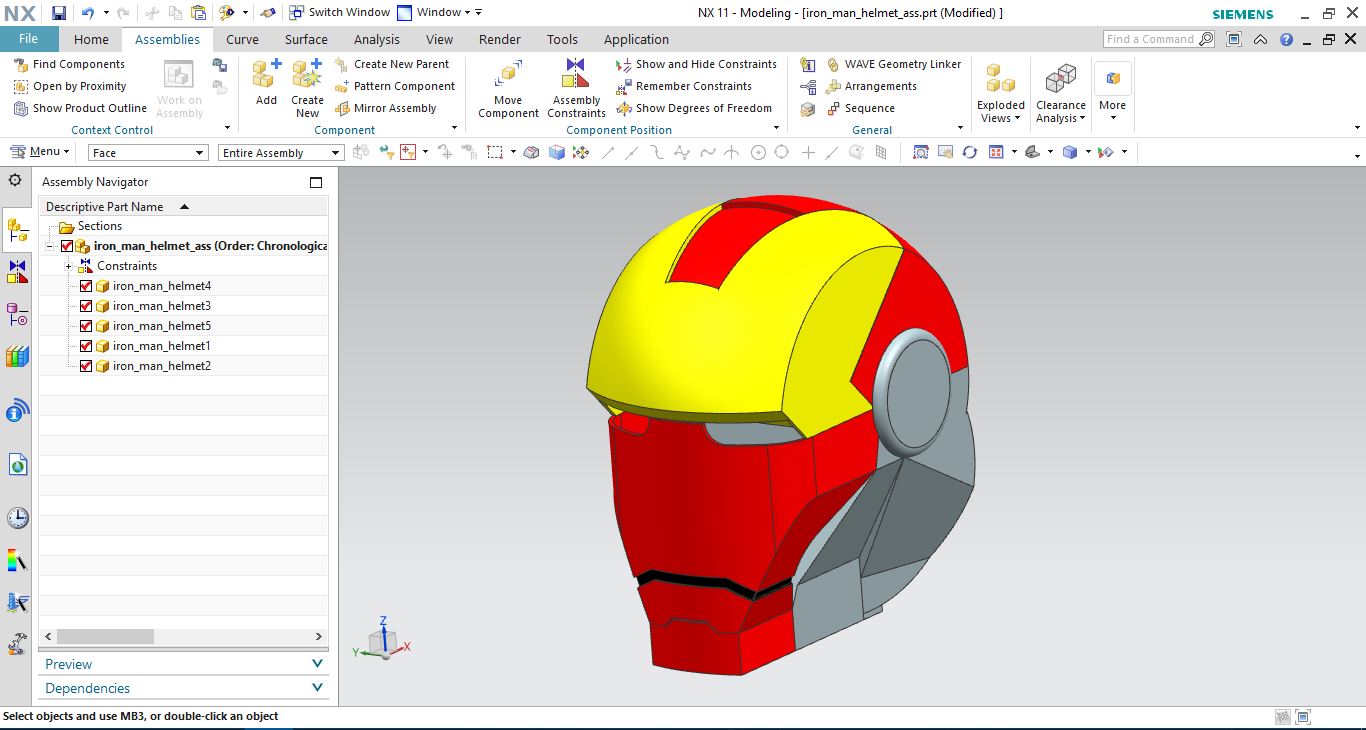Click Switch Window

(x=338, y=13)
